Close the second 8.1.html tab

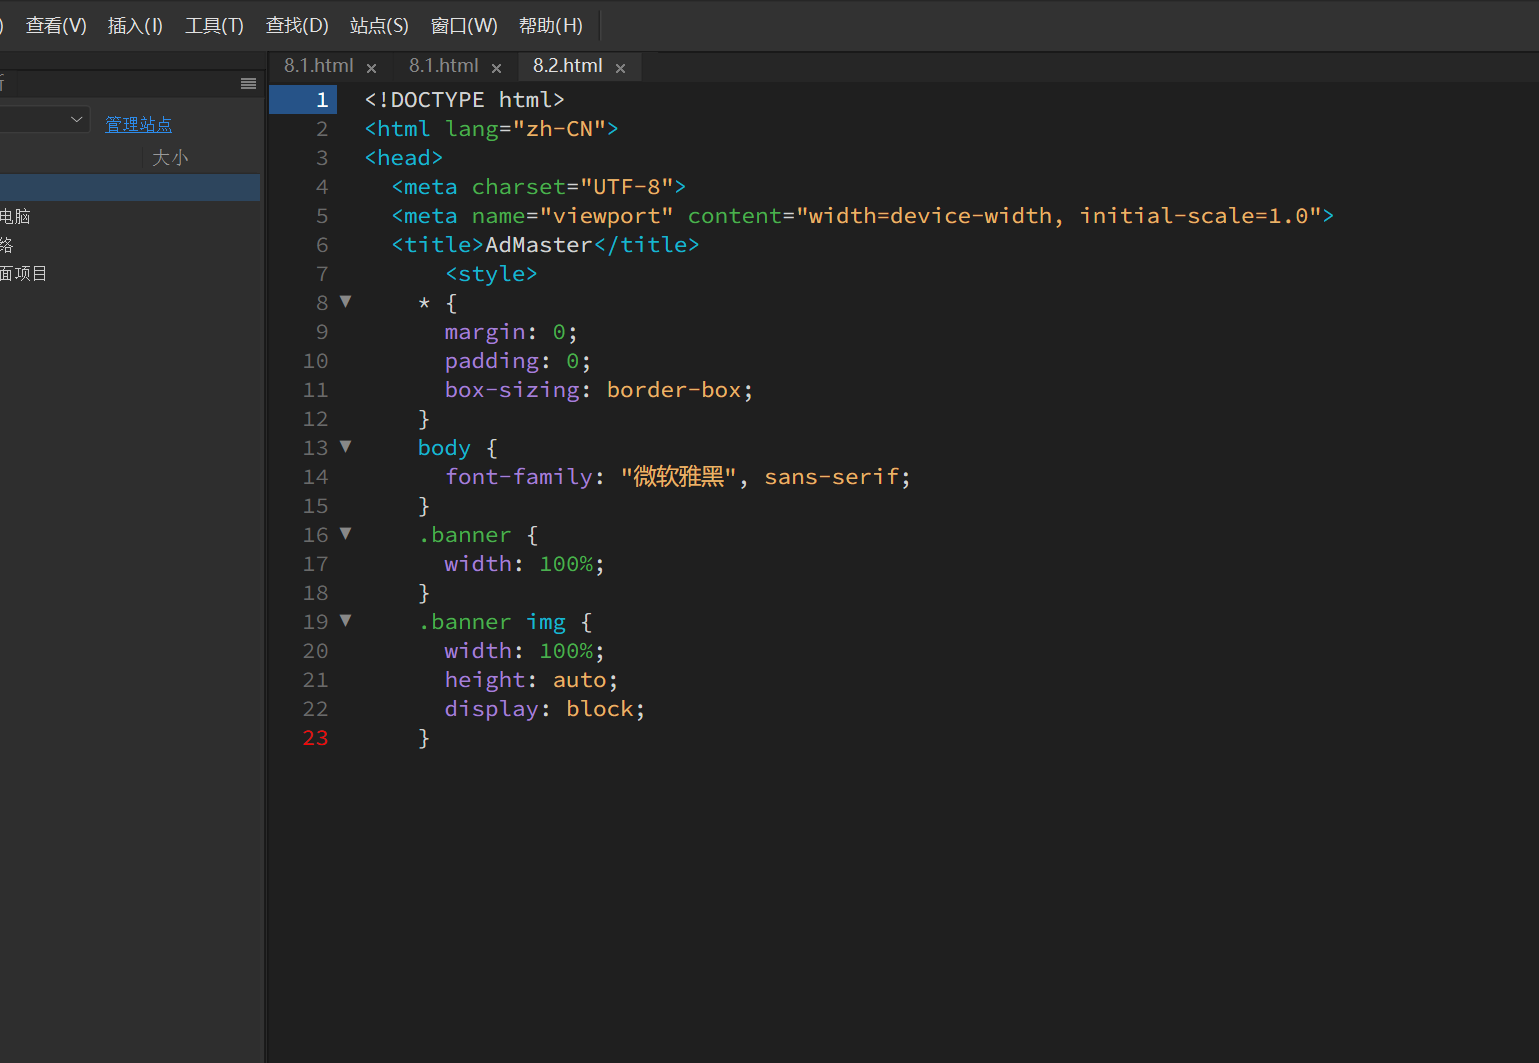click(x=496, y=68)
